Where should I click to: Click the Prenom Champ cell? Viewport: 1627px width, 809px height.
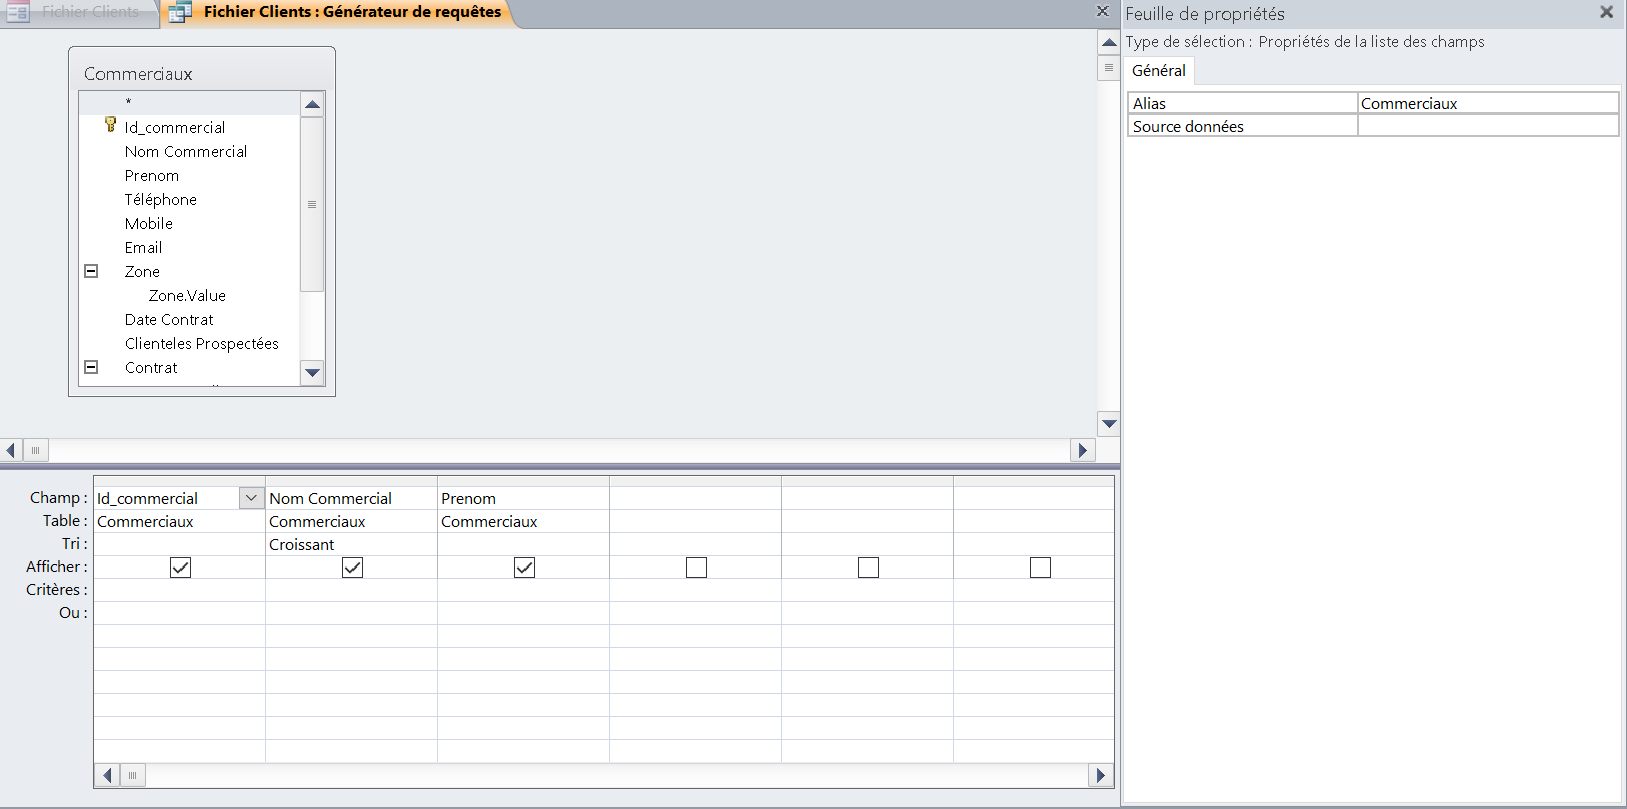point(523,498)
